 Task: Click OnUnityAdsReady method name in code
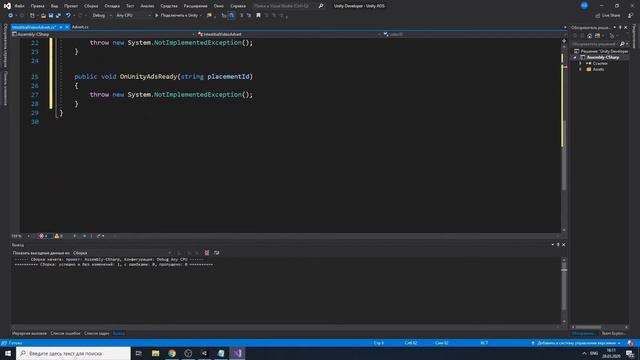tap(149, 76)
